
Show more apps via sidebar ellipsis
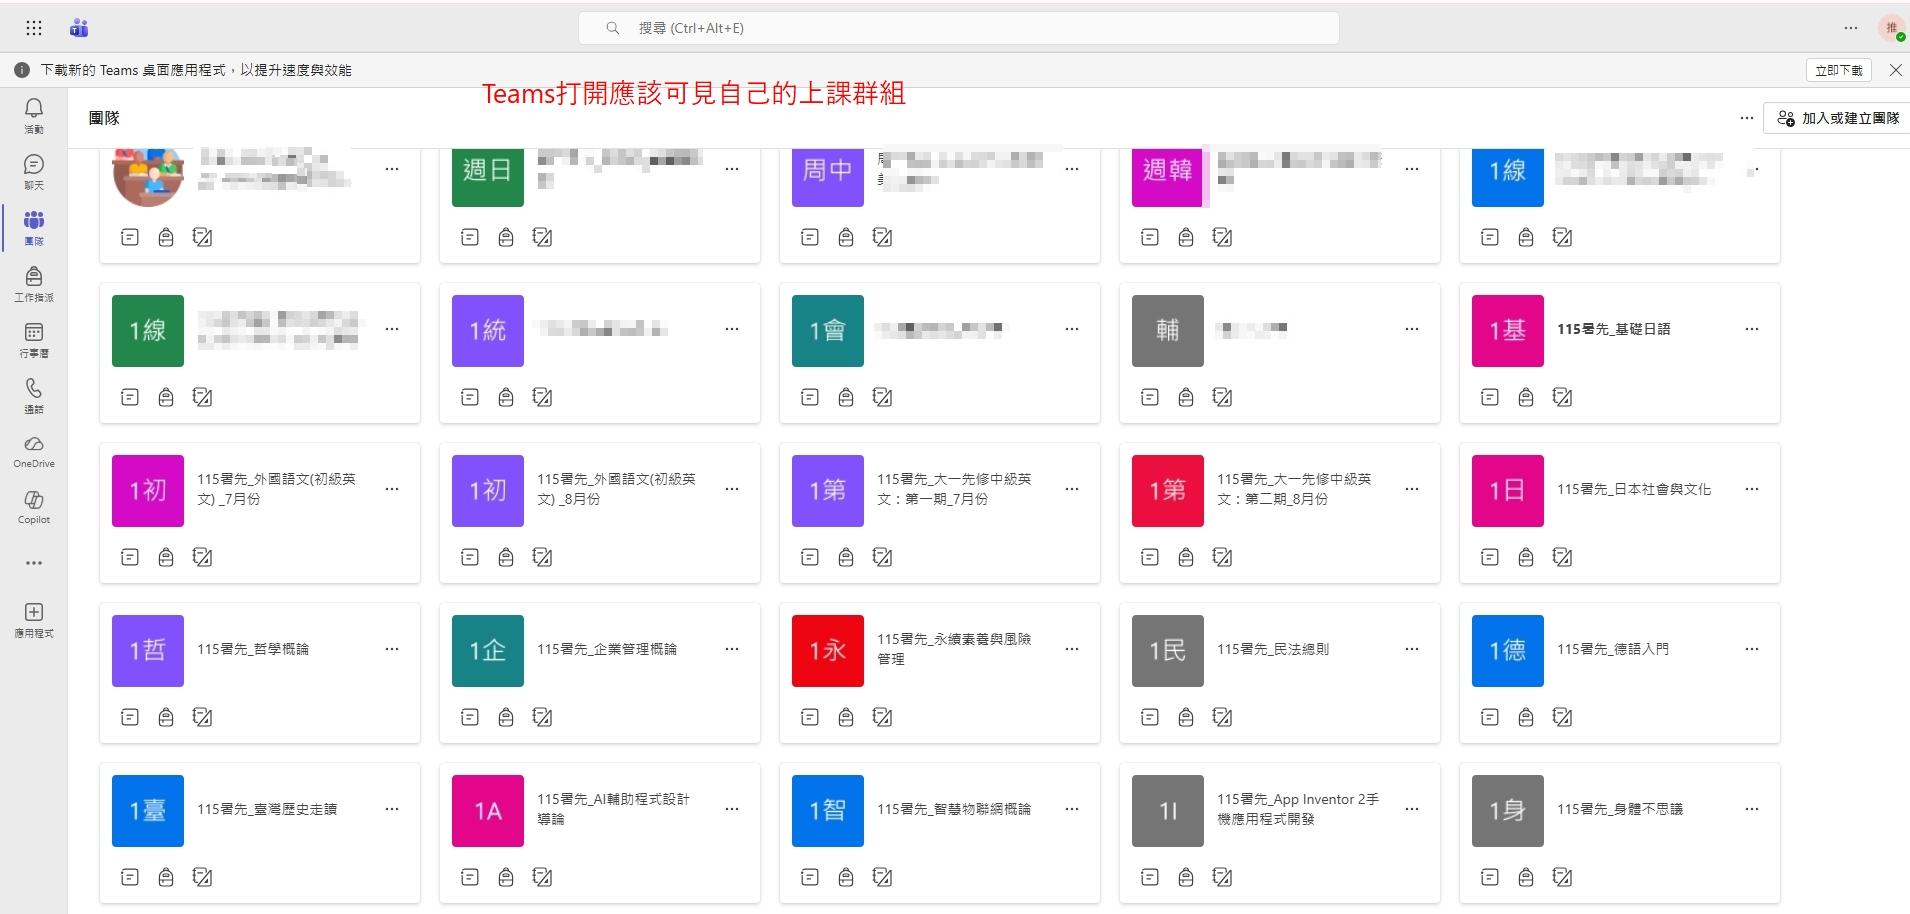point(34,563)
